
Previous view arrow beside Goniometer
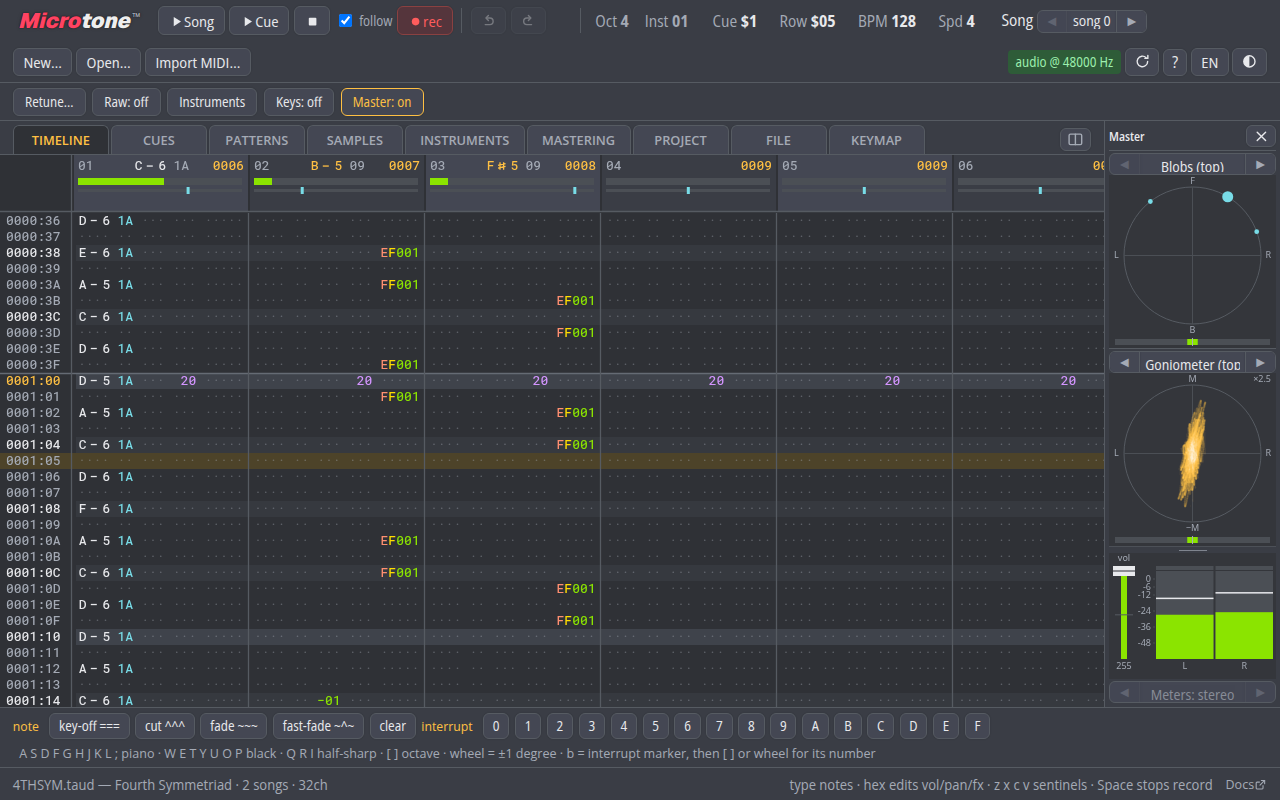pos(1124,363)
